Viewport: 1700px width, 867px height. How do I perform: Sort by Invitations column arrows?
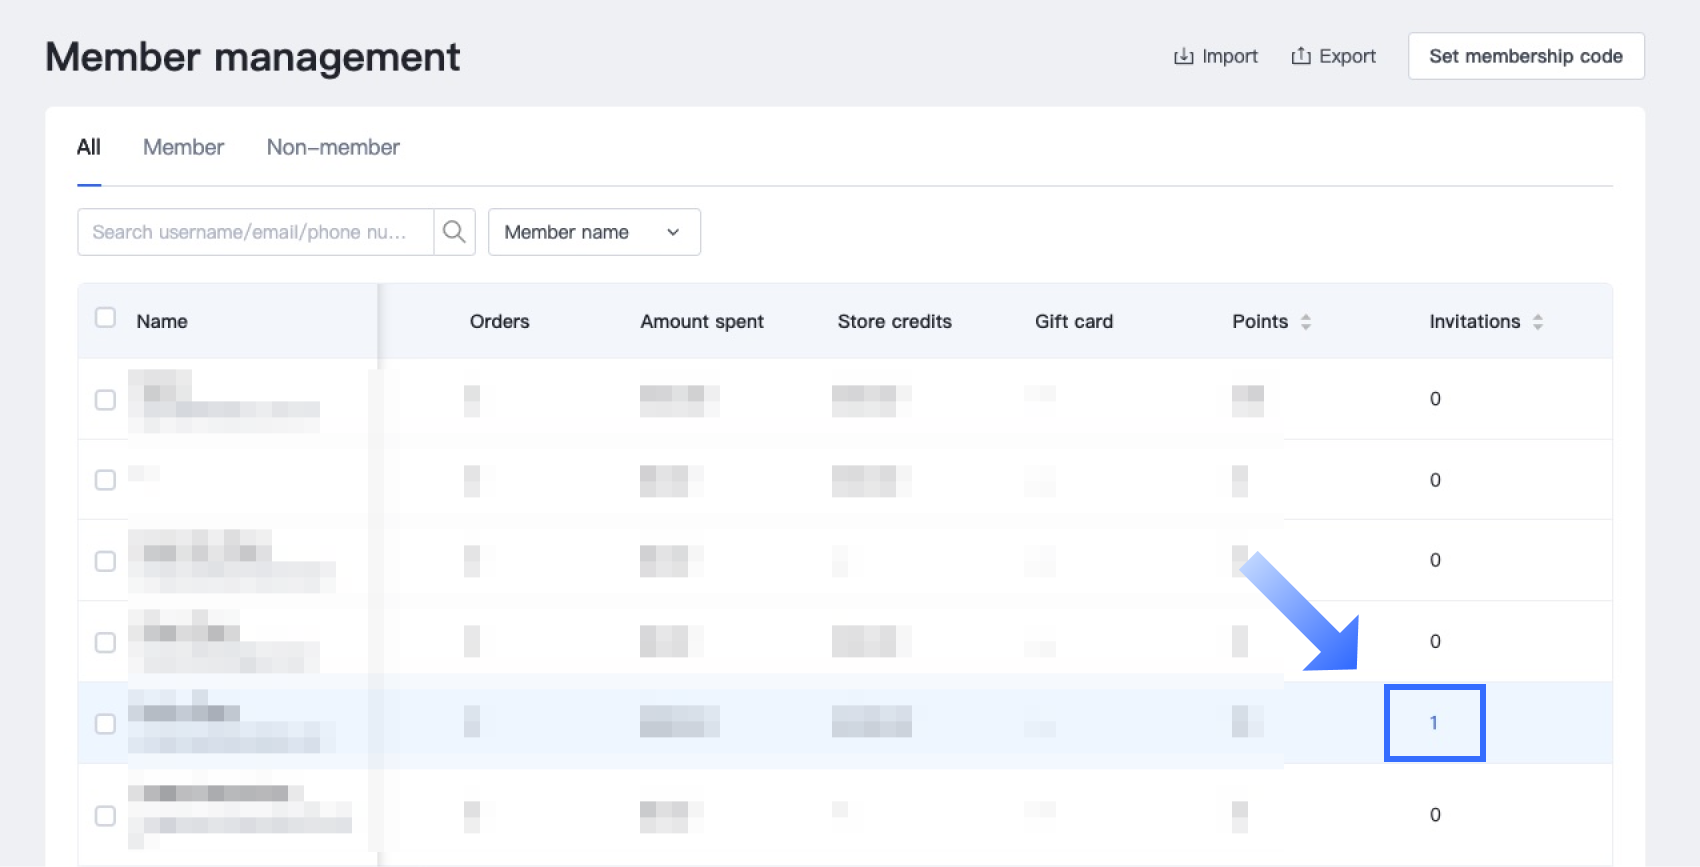pos(1537,322)
